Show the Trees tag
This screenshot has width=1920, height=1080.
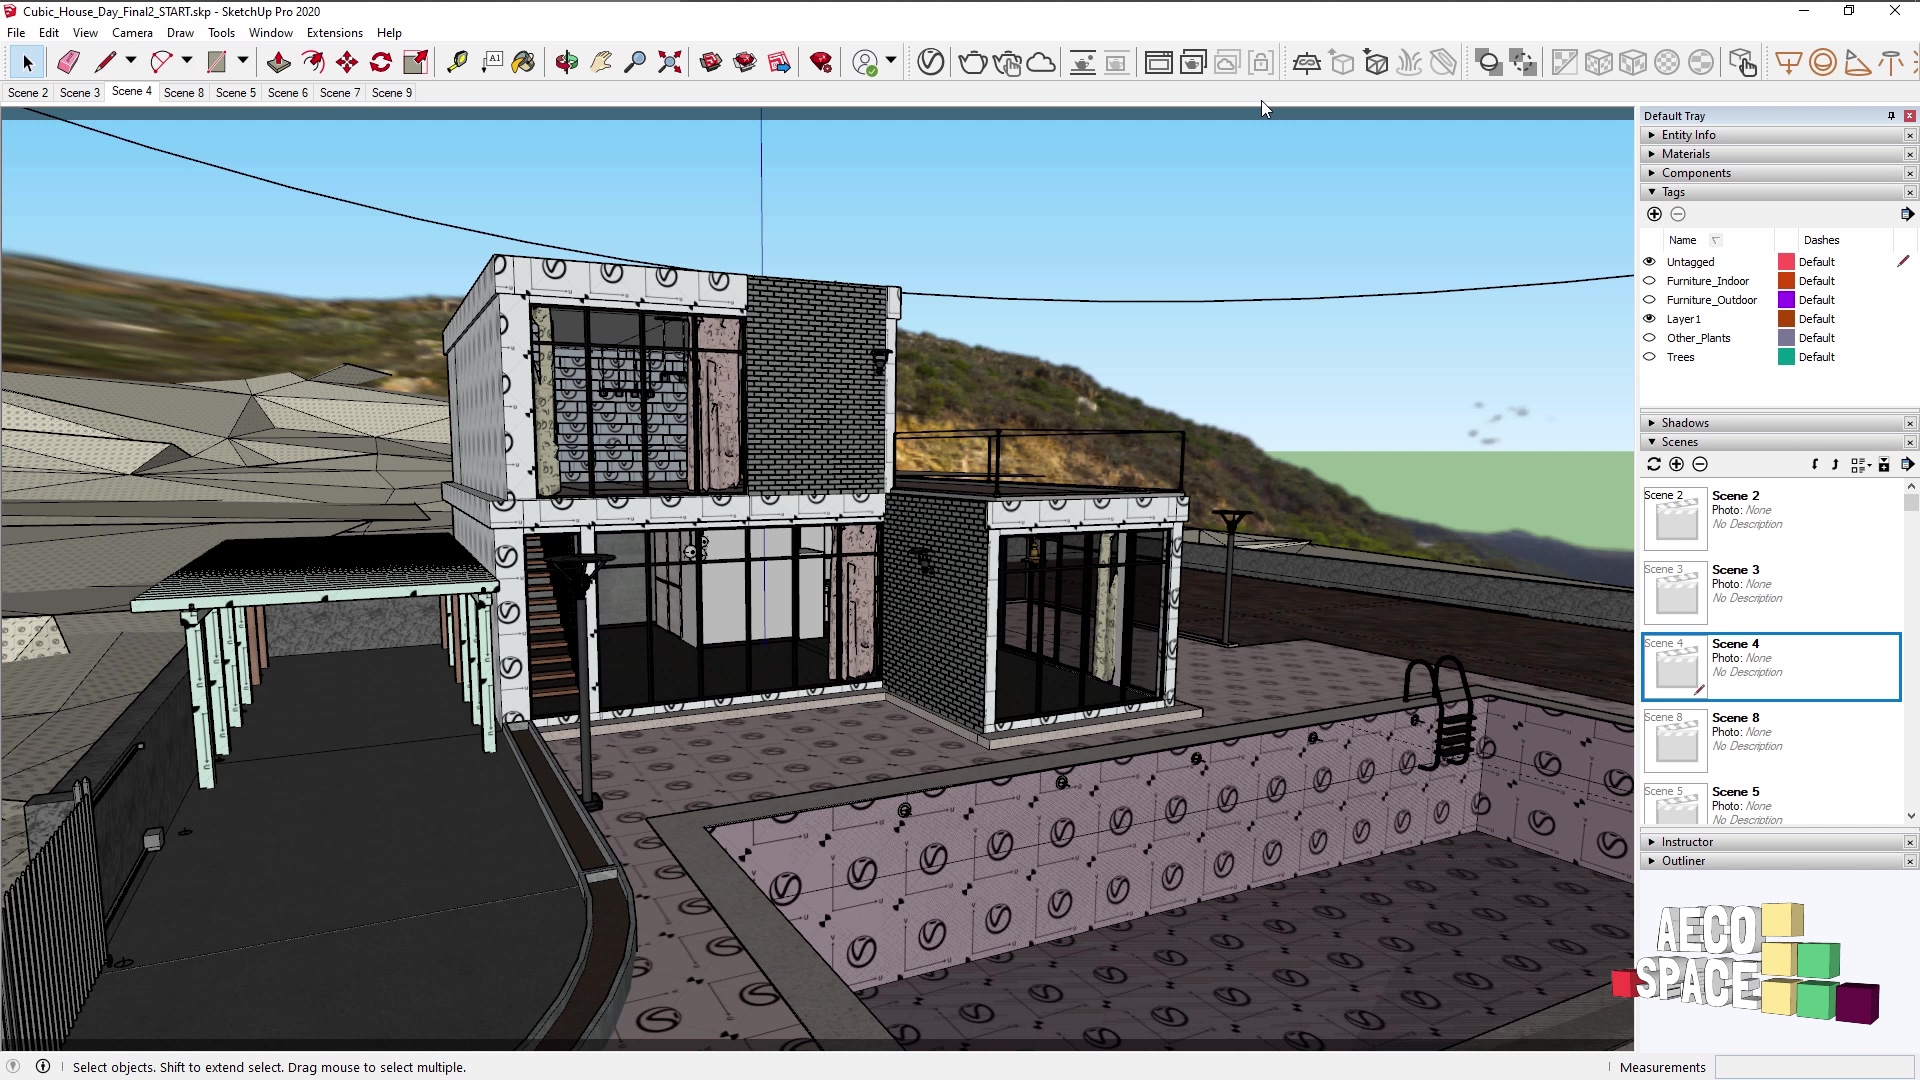point(1649,356)
